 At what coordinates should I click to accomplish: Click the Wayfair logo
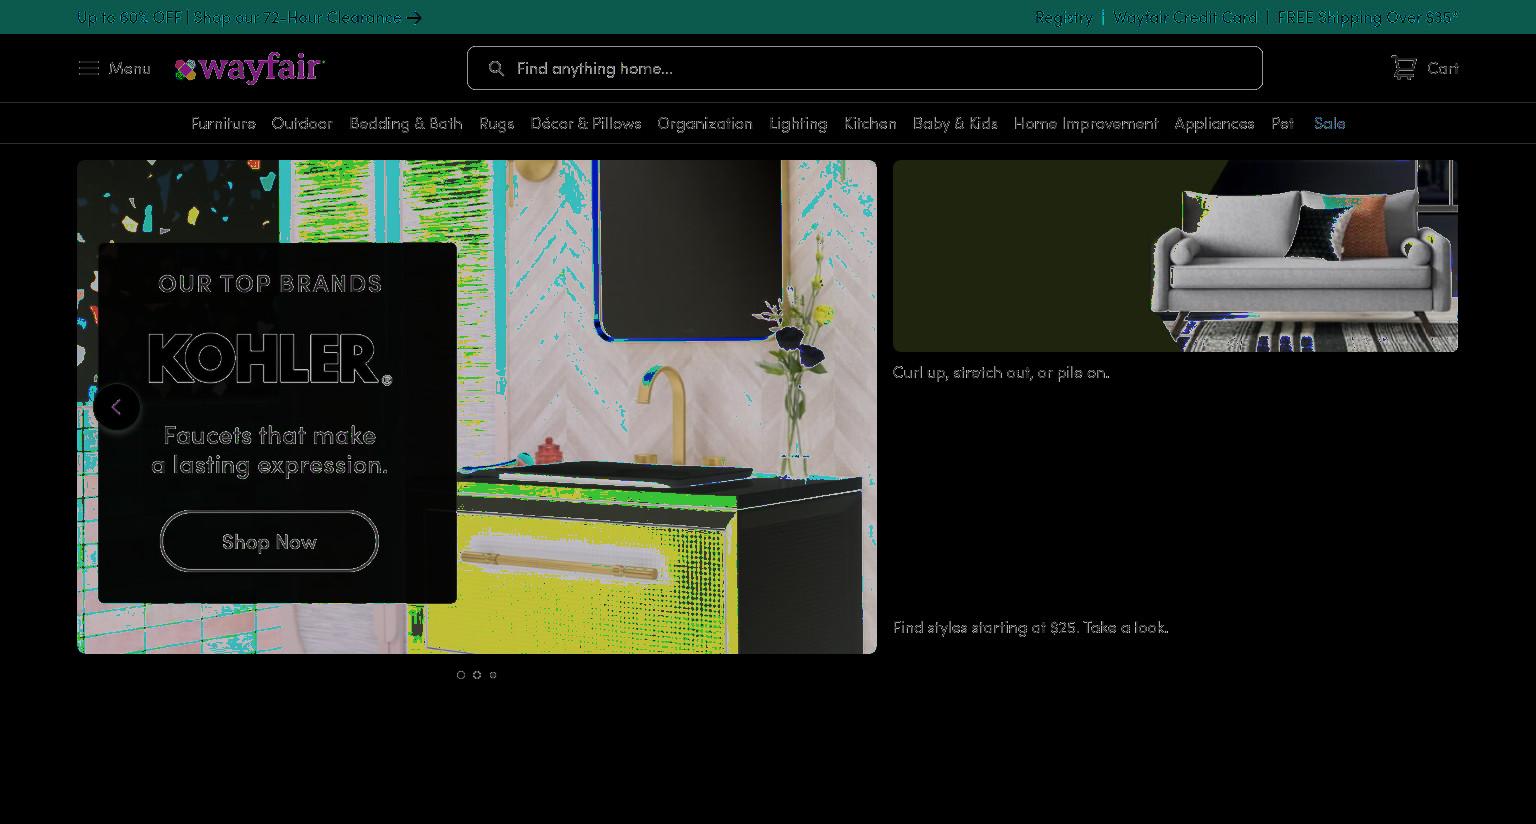pyautogui.click(x=250, y=68)
